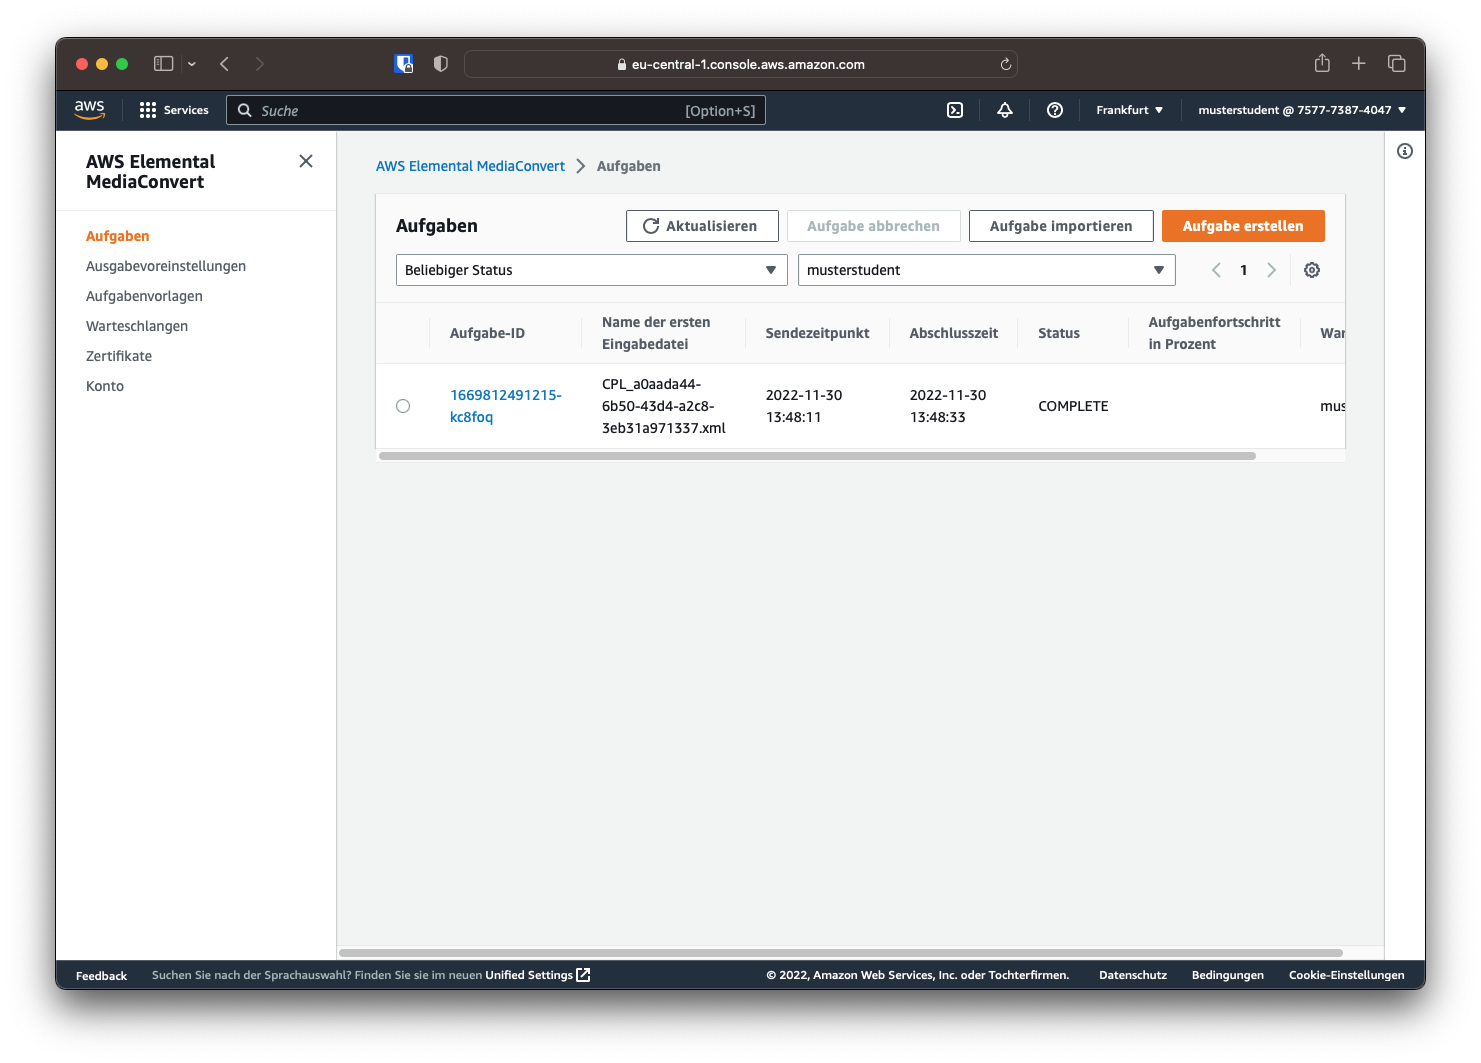
Task: Open the info panel icon on right
Action: (1405, 151)
